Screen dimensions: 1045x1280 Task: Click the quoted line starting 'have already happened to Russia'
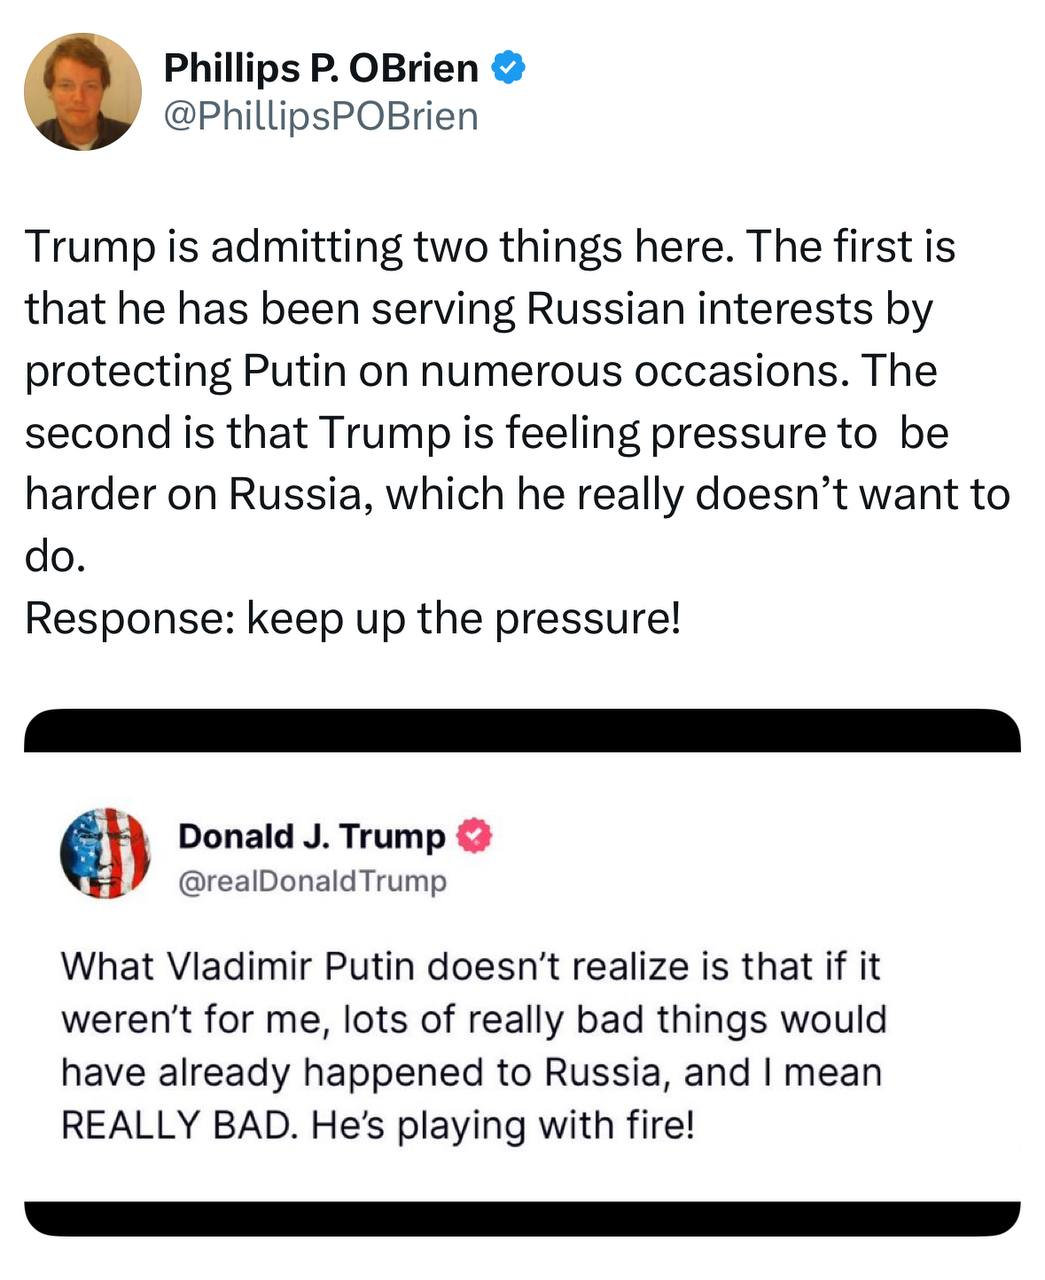(x=472, y=1072)
